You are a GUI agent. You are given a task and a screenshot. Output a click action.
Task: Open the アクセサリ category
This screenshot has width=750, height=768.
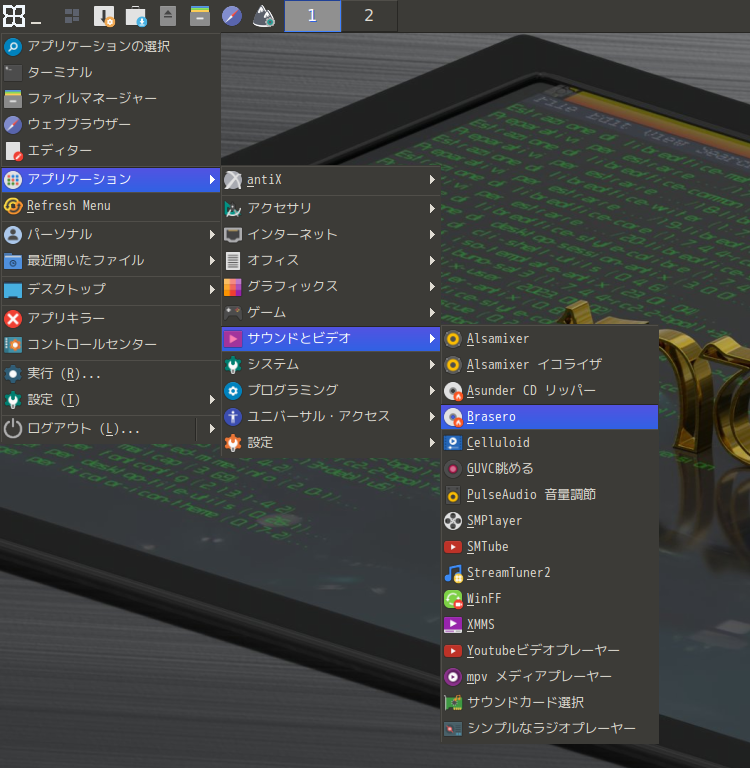(x=331, y=208)
